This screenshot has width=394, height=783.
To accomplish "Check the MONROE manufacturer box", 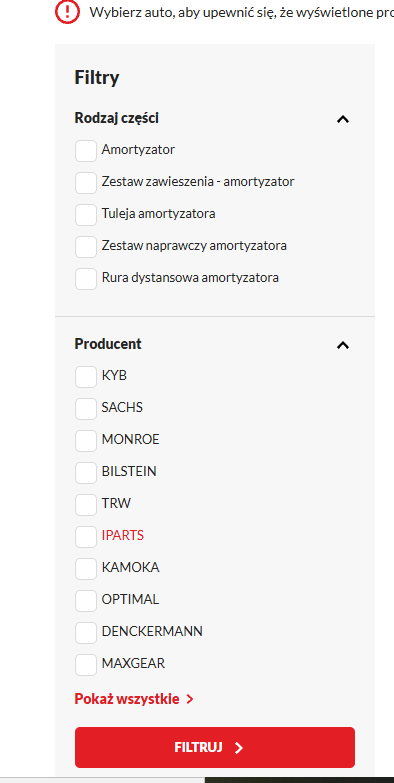I will click(86, 440).
